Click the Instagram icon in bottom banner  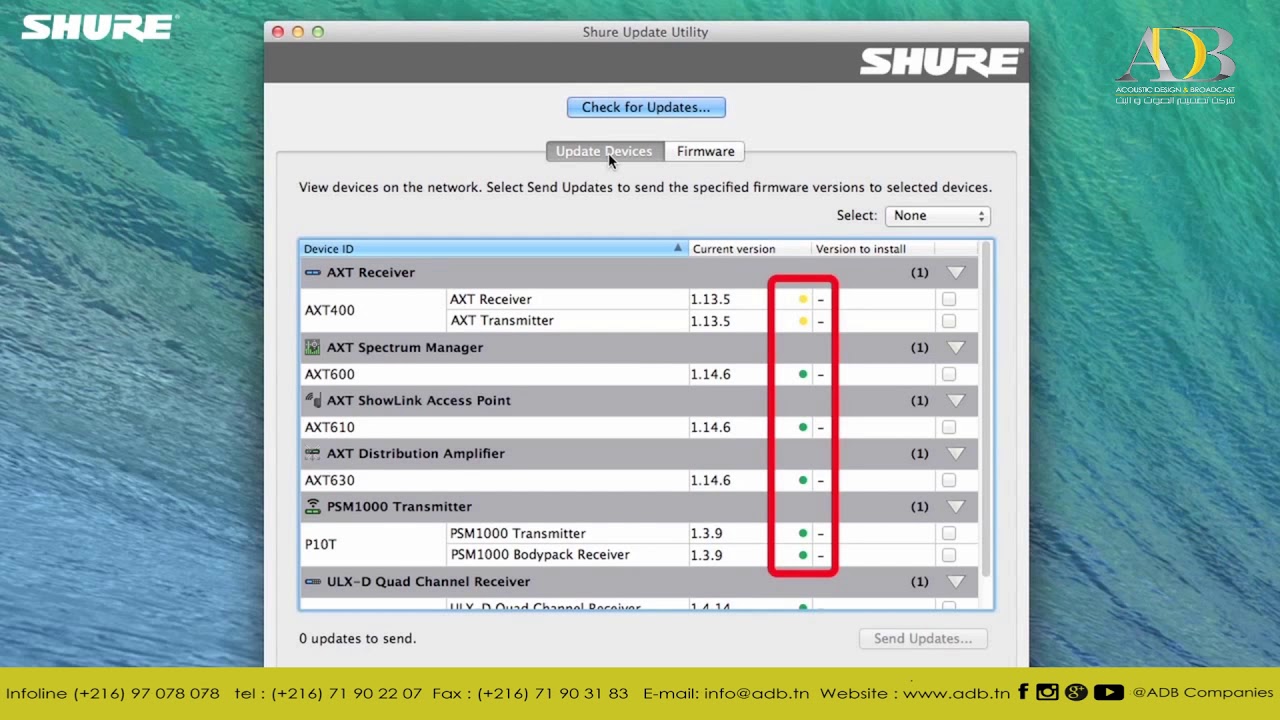pos(1047,692)
